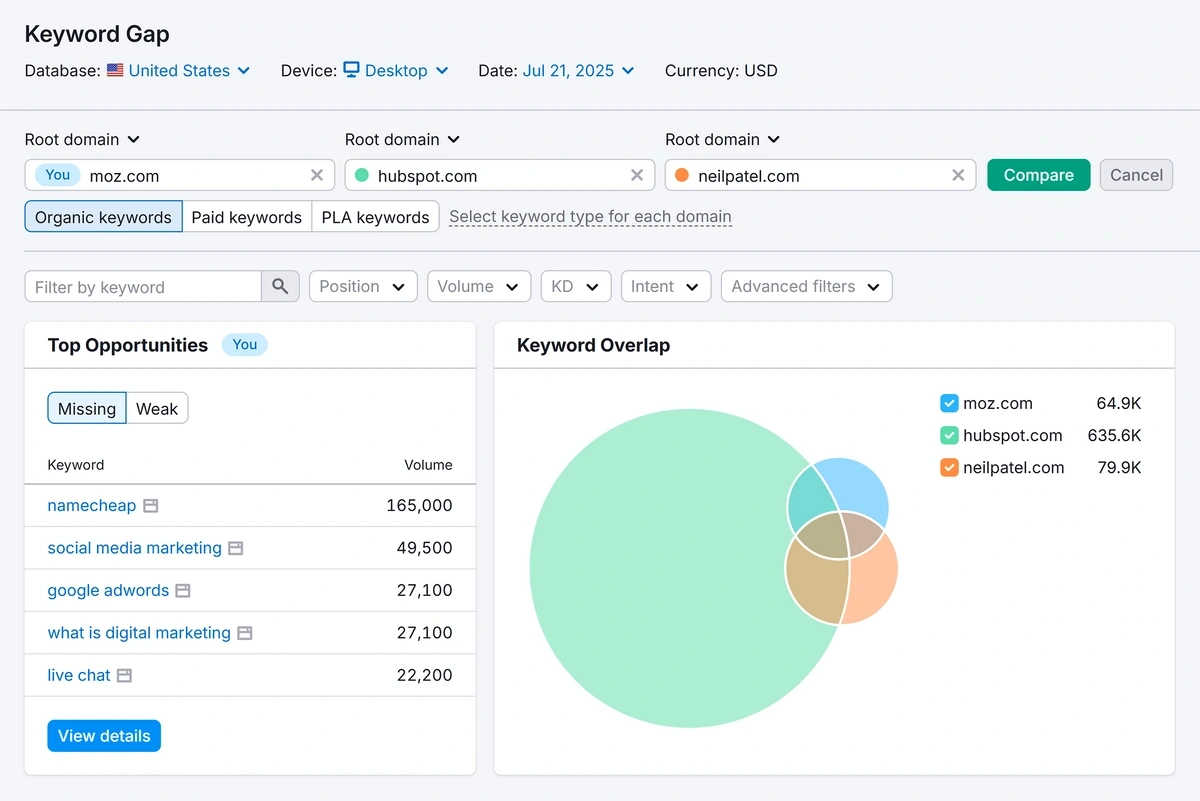The image size is (1200, 801).
Task: Click the View details button
Action: tap(104, 736)
